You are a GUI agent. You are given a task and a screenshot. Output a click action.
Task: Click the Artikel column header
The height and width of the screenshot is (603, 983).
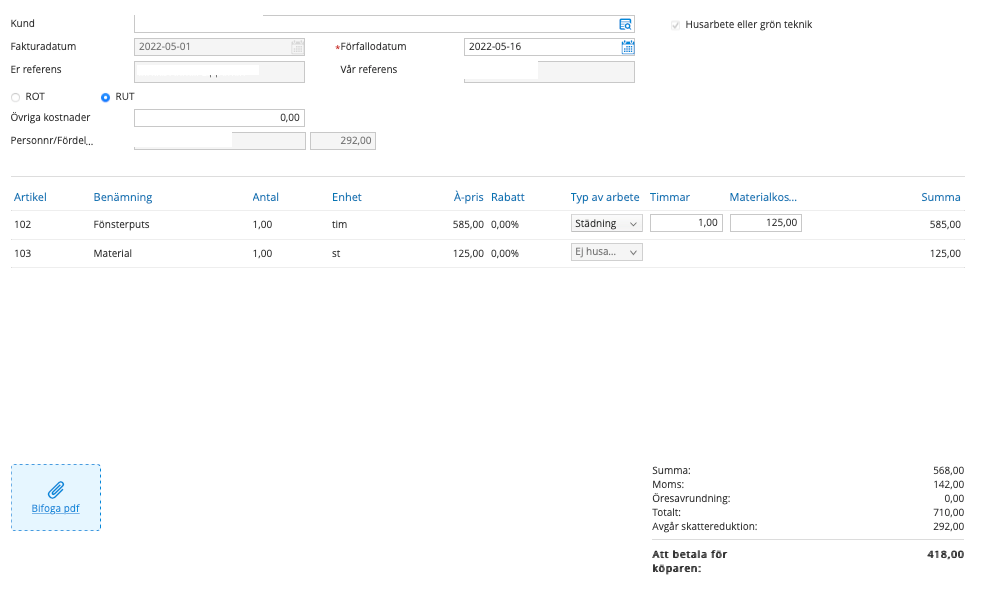[30, 197]
